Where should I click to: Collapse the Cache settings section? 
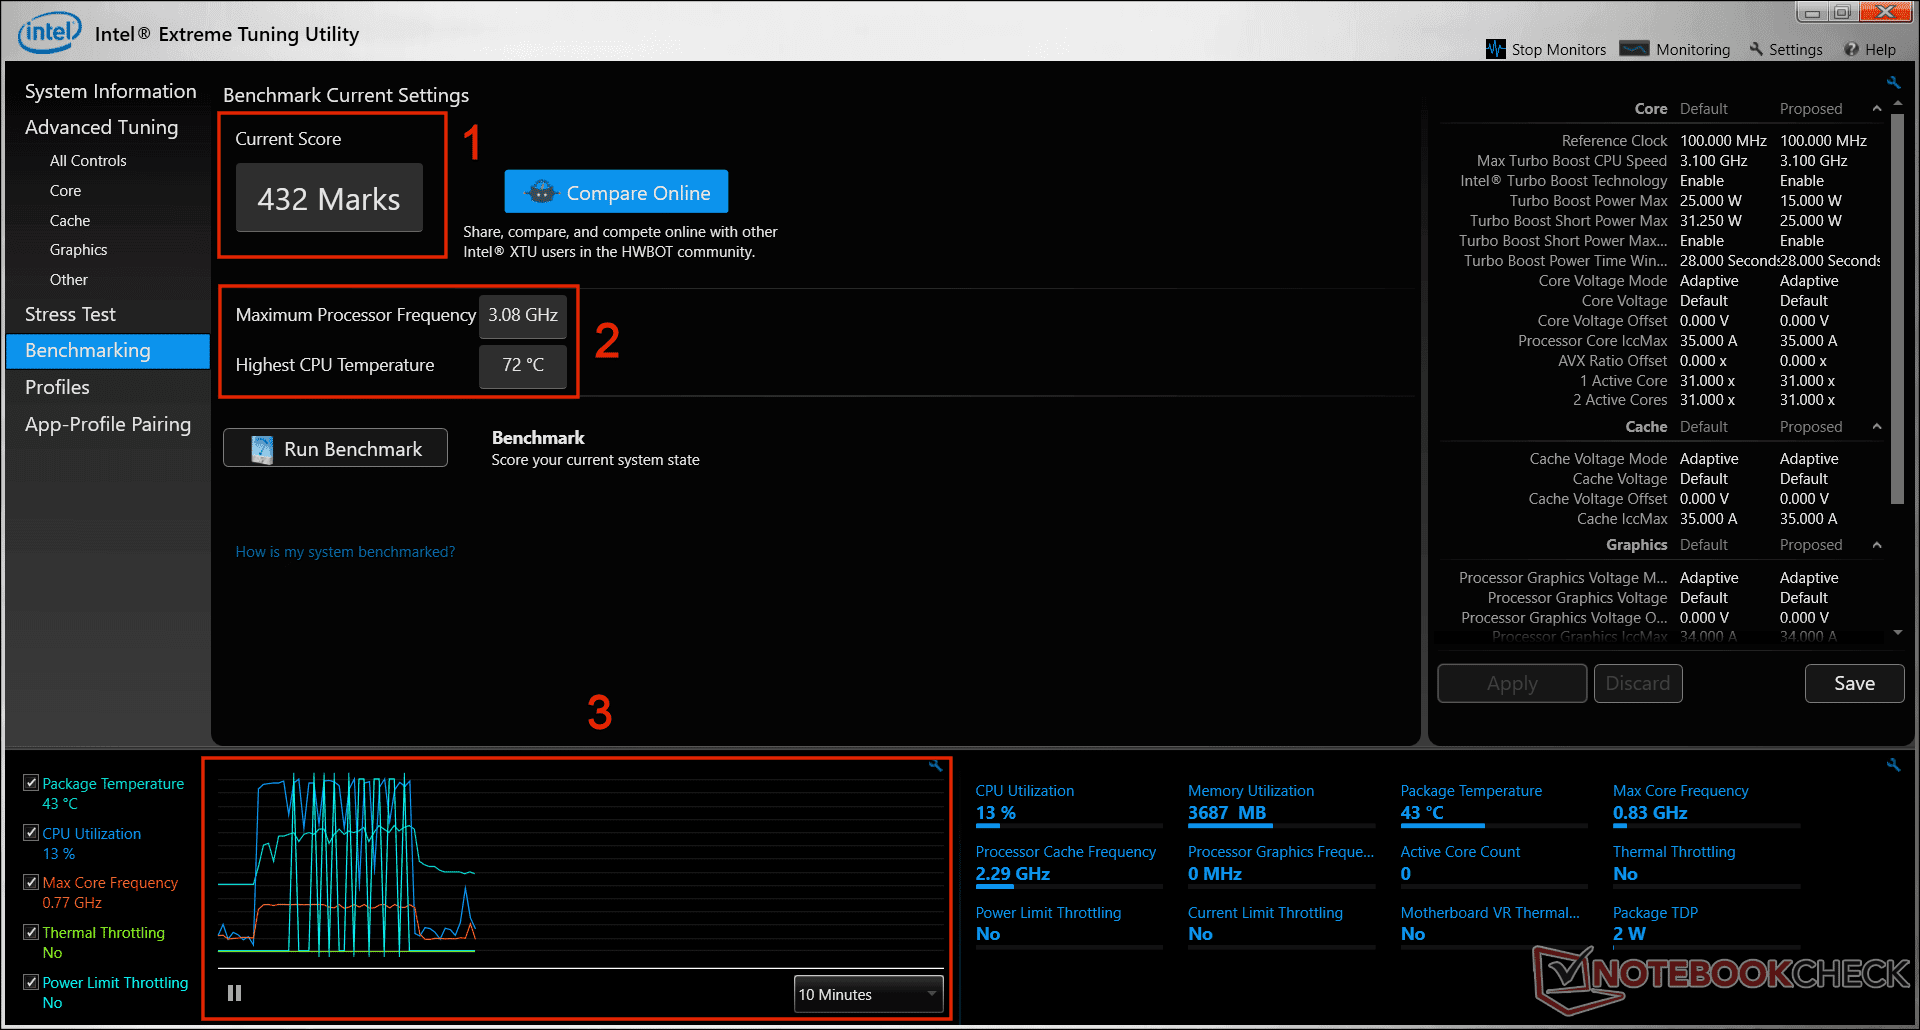point(1877,426)
